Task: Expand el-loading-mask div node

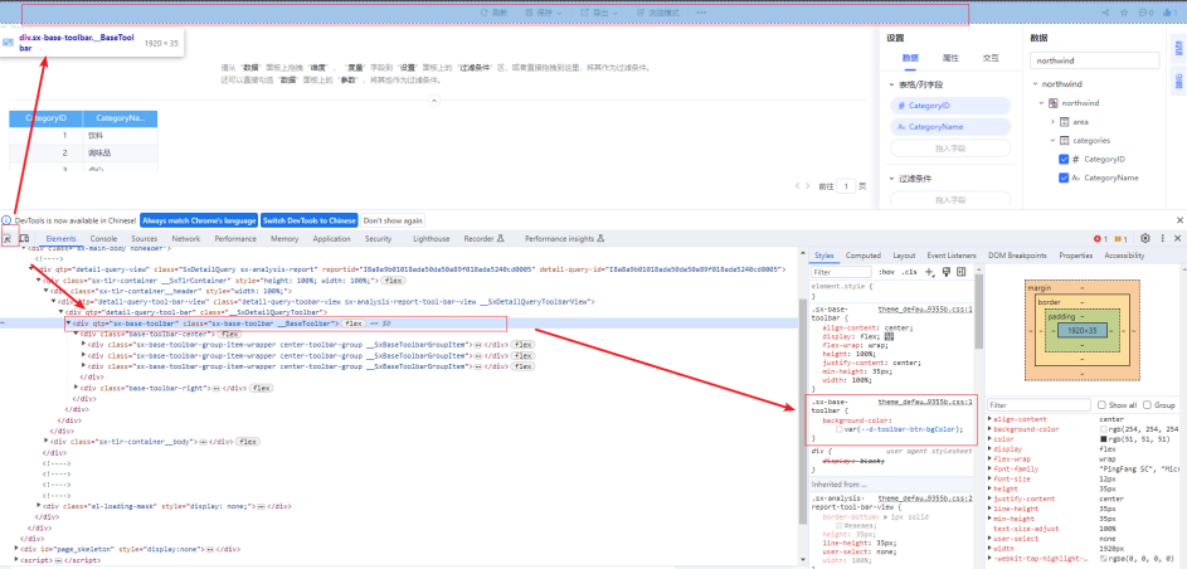Action: [39, 505]
